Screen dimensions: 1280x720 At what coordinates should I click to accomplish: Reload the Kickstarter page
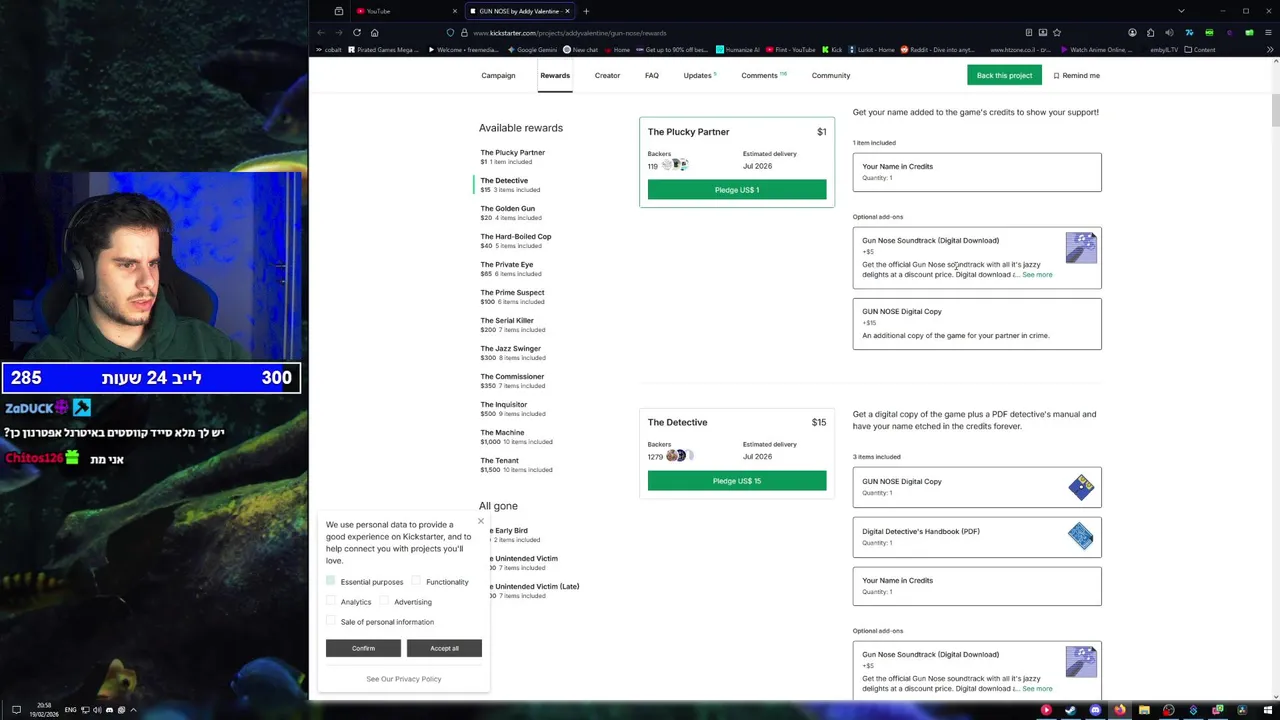click(357, 32)
